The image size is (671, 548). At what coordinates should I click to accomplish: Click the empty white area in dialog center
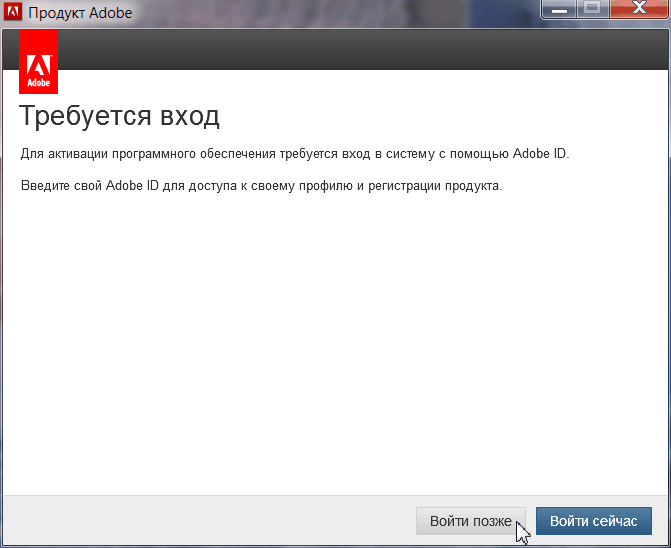tap(335, 340)
